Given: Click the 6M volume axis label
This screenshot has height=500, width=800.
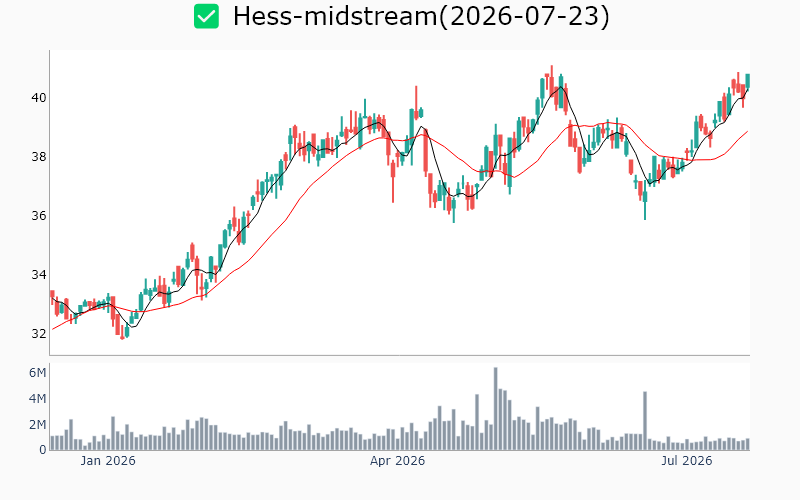Looking at the screenshot, I should (x=37, y=373).
